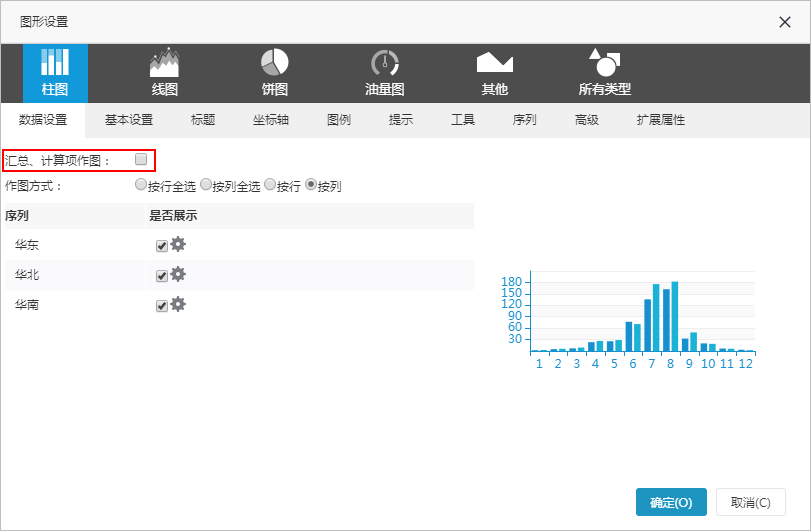This screenshot has height=531, width=811.
Task: Uncheck display checkbox for 华北
Action: tap(162, 276)
